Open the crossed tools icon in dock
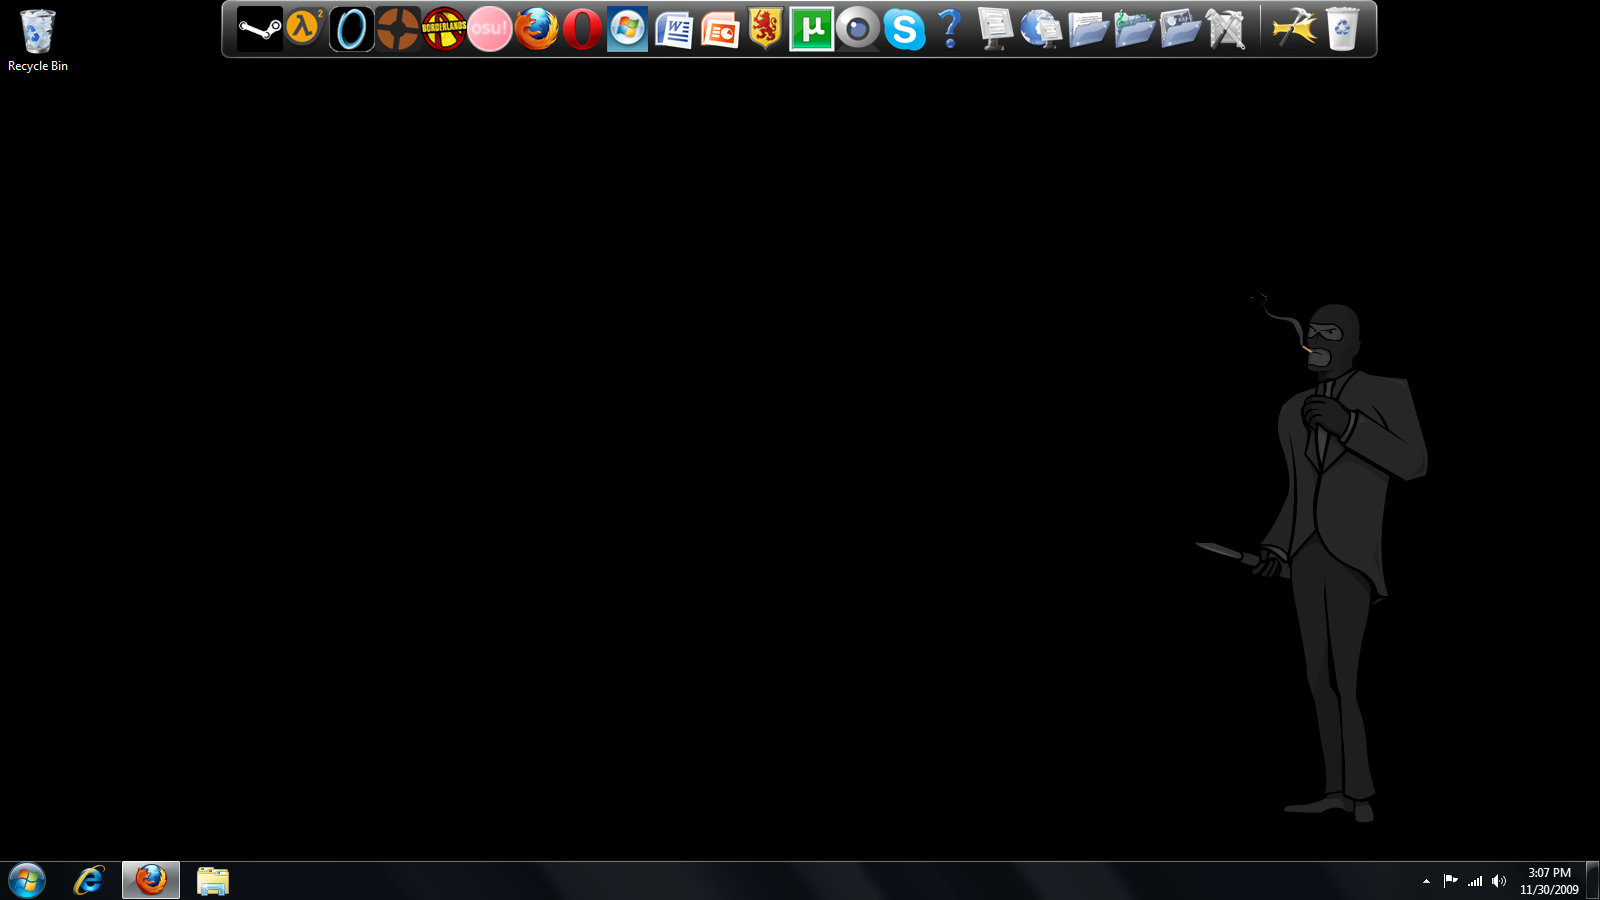 tap(1226, 29)
